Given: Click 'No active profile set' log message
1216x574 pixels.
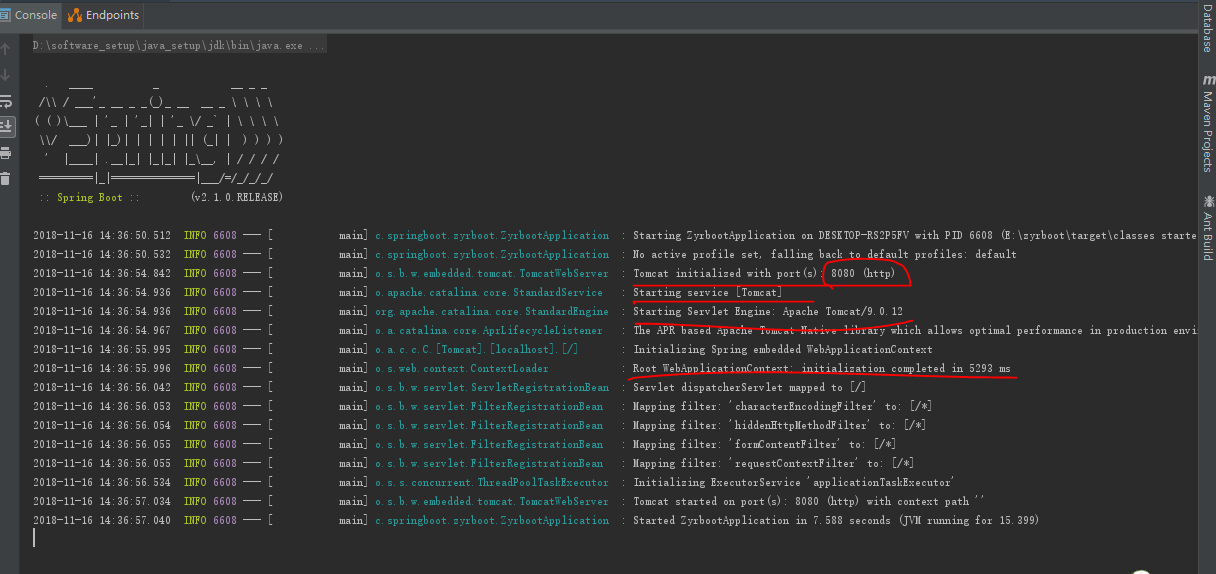Looking at the screenshot, I should (x=825, y=255).
